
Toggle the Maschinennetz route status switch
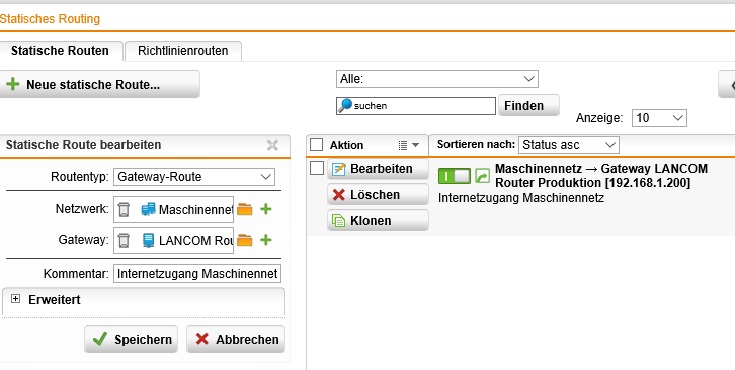pos(454,176)
